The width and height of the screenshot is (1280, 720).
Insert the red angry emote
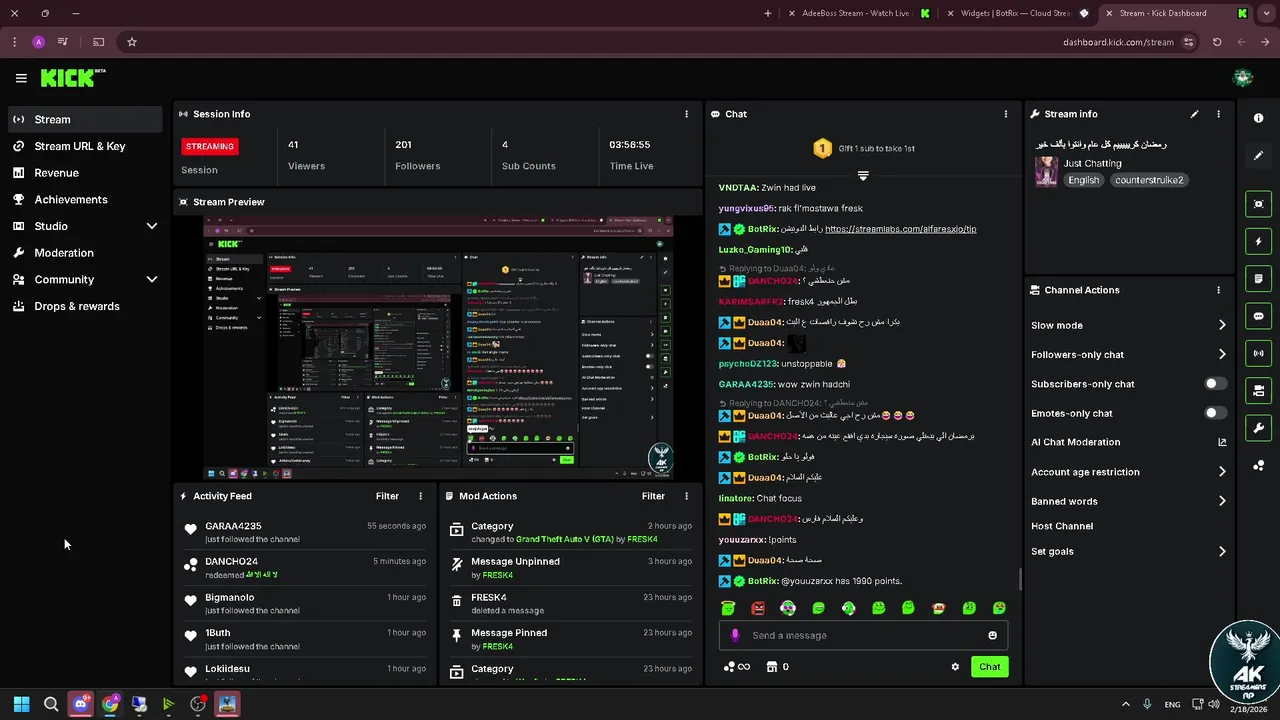(x=758, y=608)
